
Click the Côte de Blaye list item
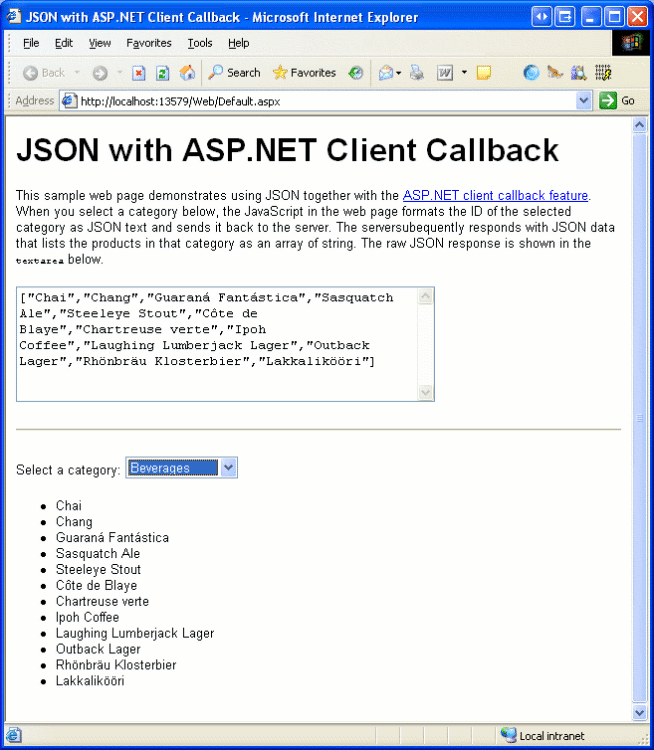click(97, 585)
